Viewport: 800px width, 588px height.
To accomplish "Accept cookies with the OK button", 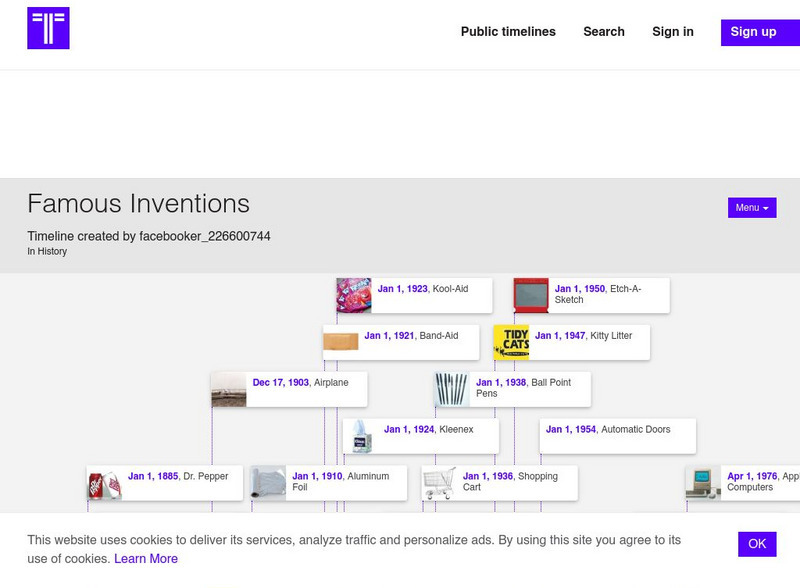I will 757,544.
